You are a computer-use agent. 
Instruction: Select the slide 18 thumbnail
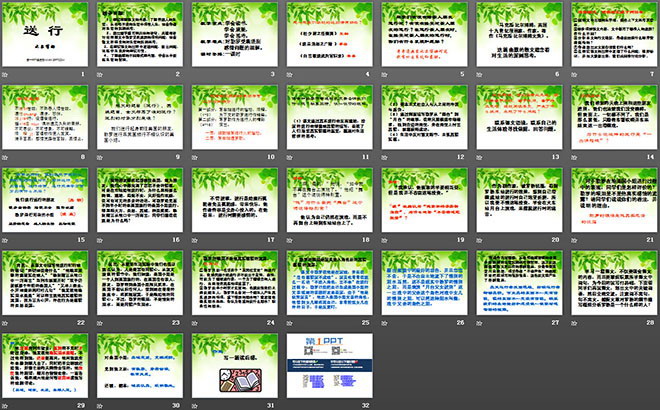pyautogui.click(x=330, y=200)
